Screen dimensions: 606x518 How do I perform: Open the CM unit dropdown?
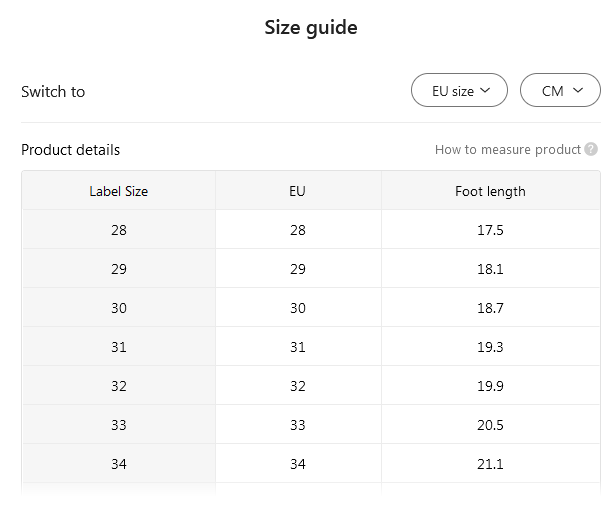click(x=561, y=91)
